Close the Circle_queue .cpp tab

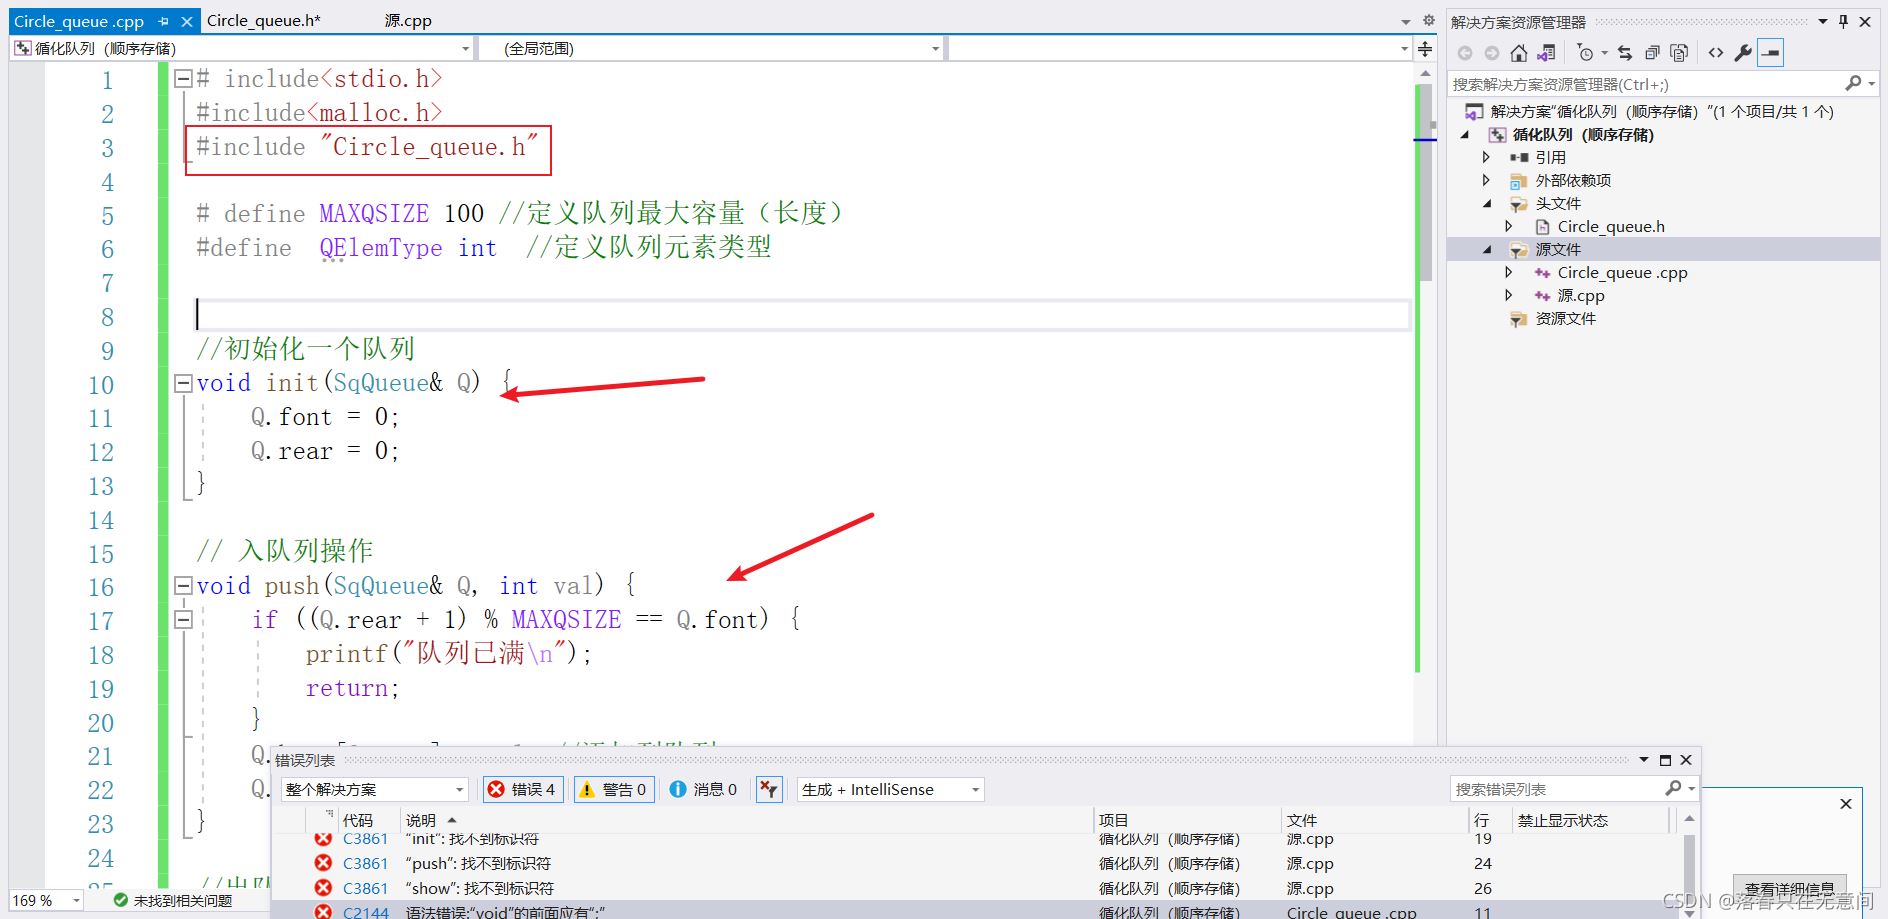pyautogui.click(x=186, y=21)
